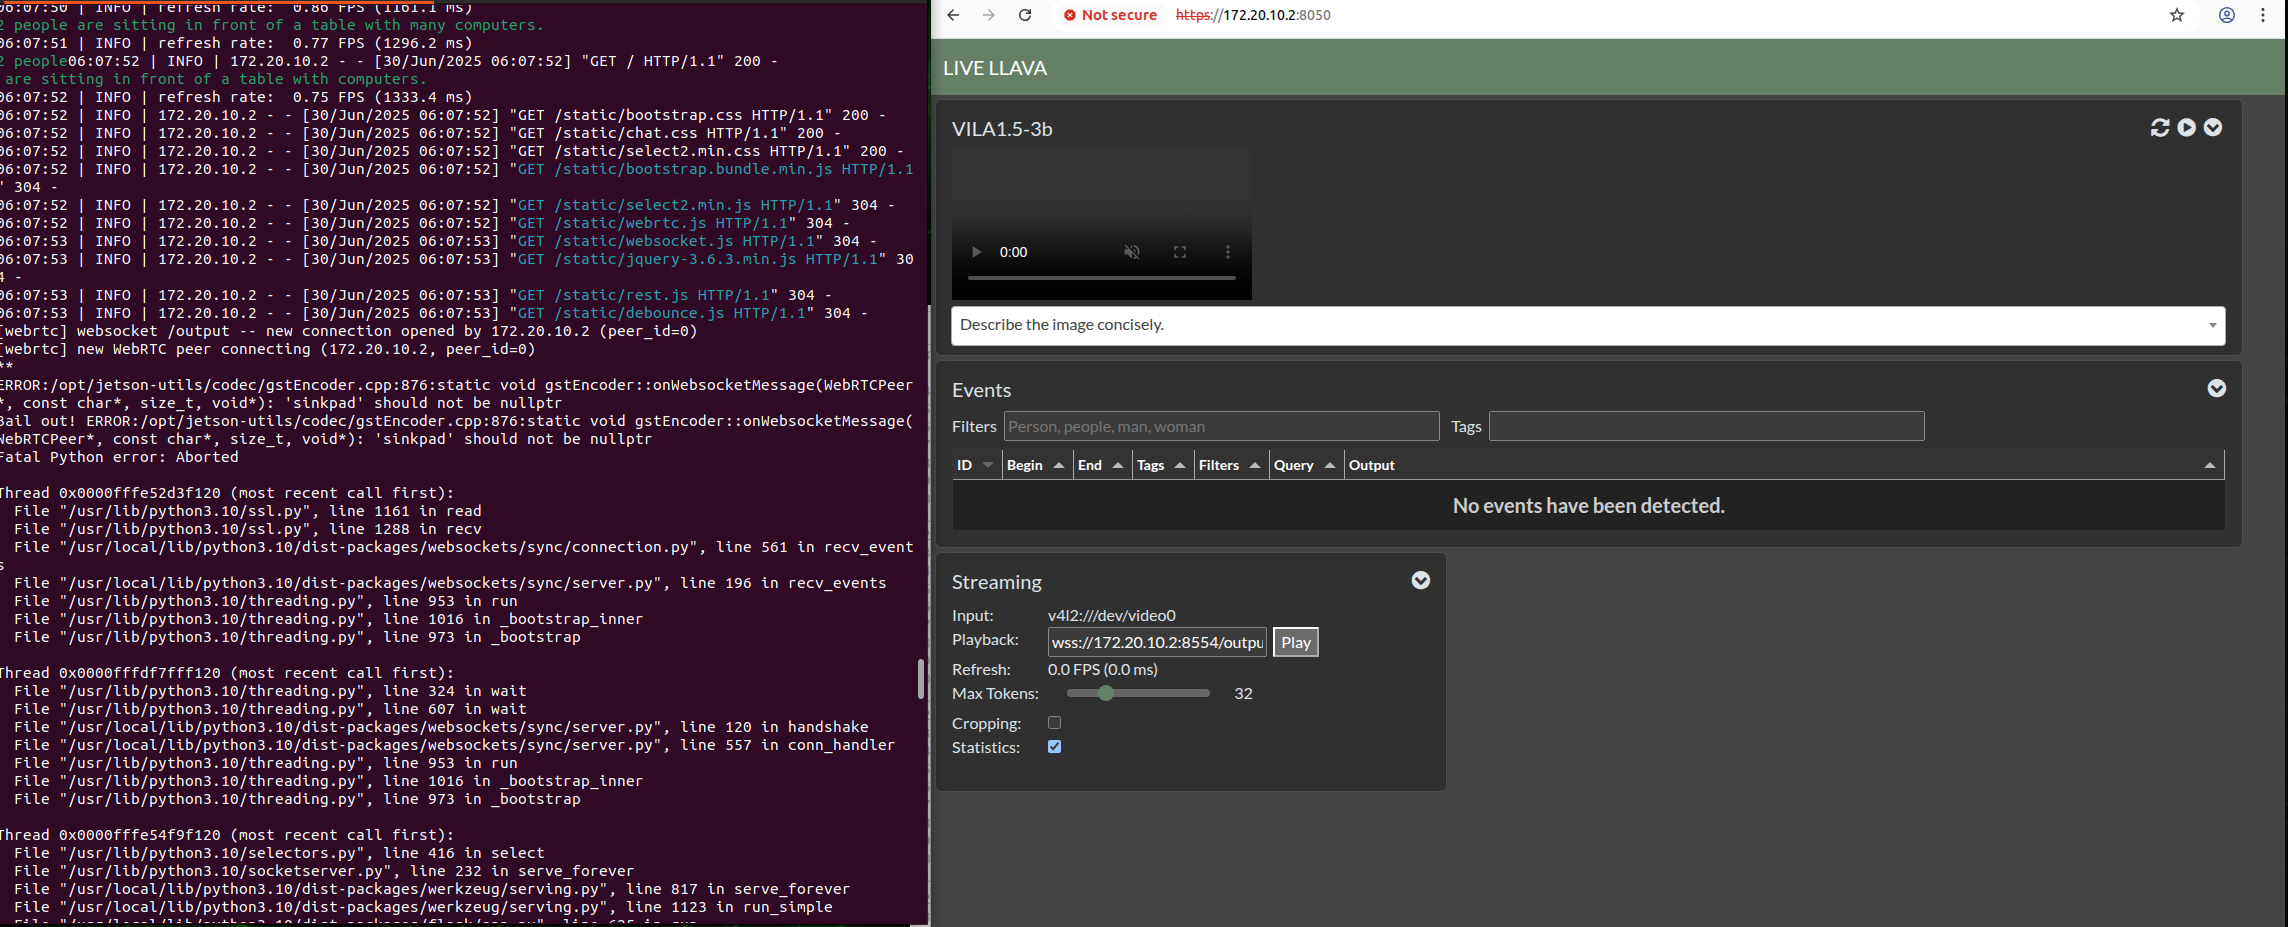Click the play circle icon in VILA1.5-3b header
Viewport: 2288px width, 927px height.
tap(2187, 128)
